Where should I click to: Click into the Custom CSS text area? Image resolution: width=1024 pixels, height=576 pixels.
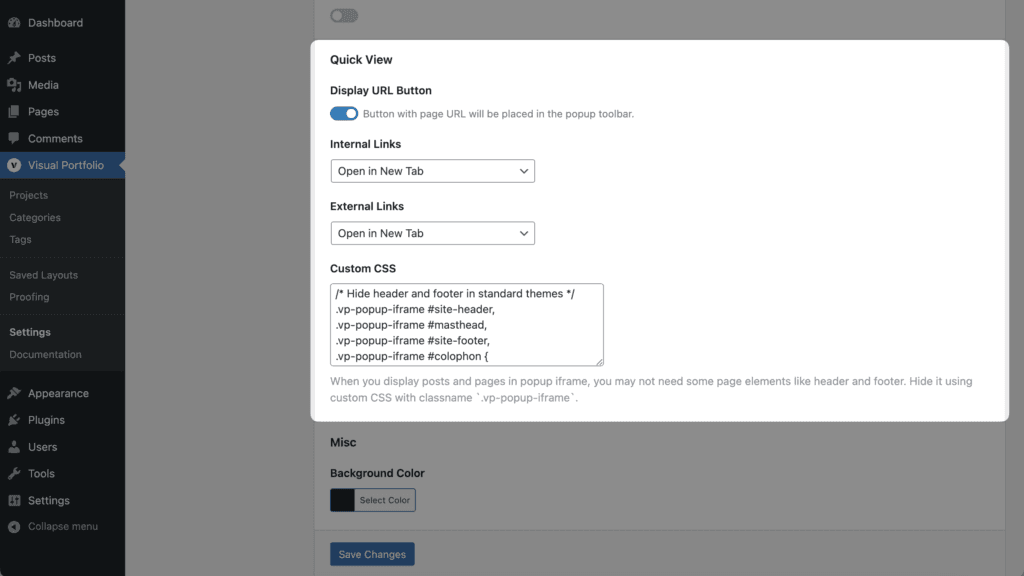pyautogui.click(x=467, y=325)
